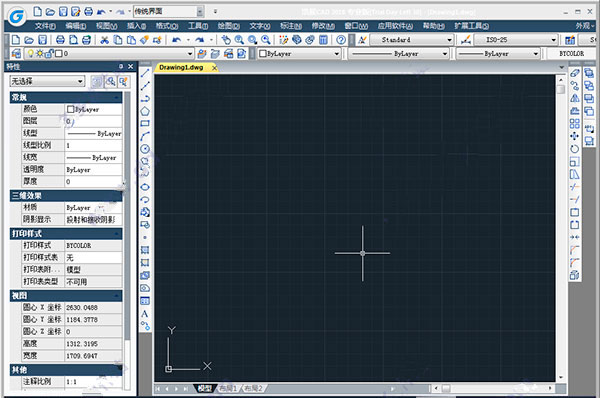Select the Line tool in draw toolbar
The height and width of the screenshot is (398, 600).
tap(145, 73)
